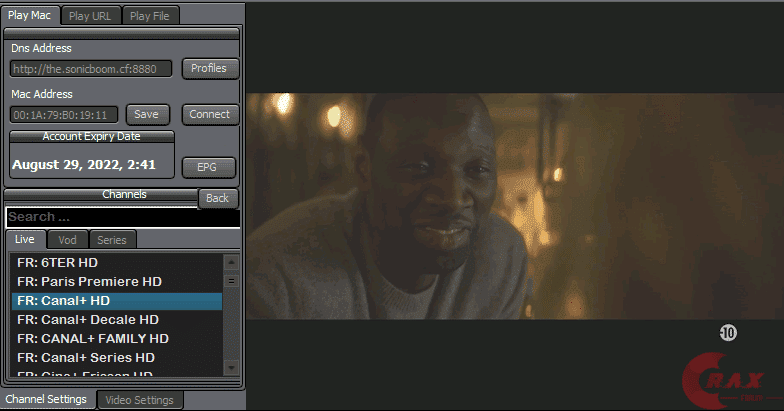Viewport: 784px width, 411px height.
Task: Save the Mac address
Action: point(147,114)
